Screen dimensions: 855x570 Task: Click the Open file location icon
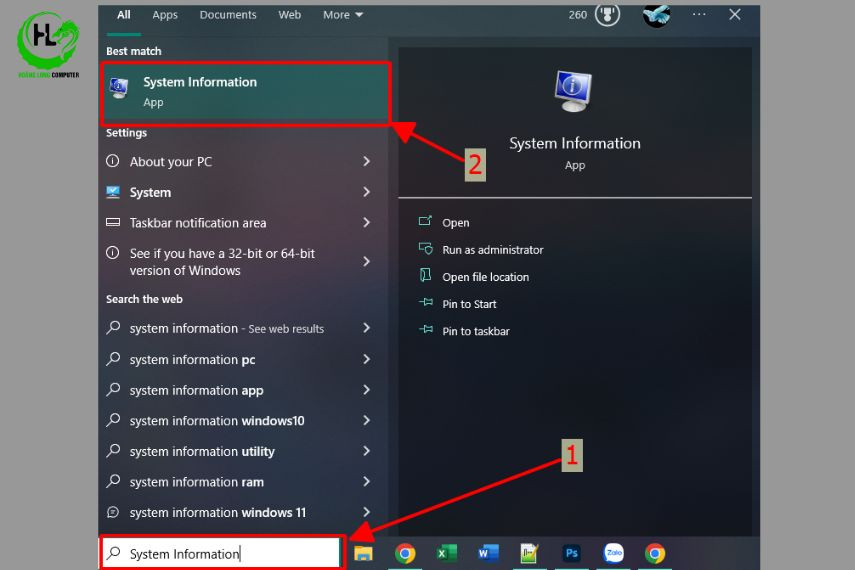(x=425, y=275)
